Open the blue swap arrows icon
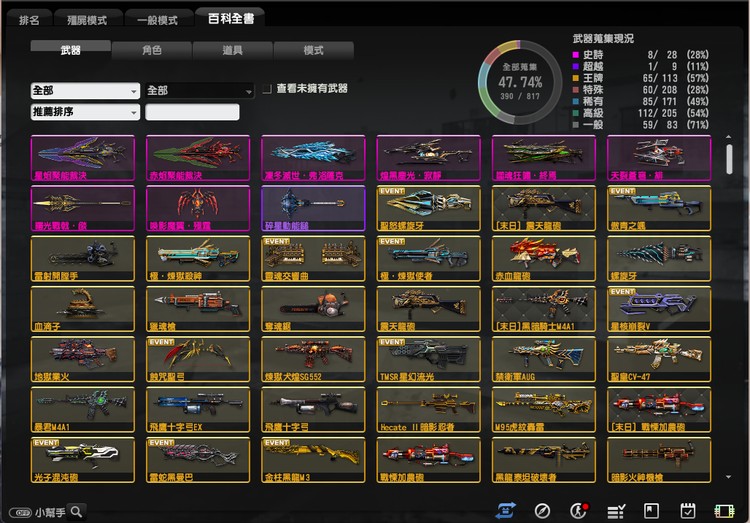The height and width of the screenshot is (523, 750). [505, 511]
